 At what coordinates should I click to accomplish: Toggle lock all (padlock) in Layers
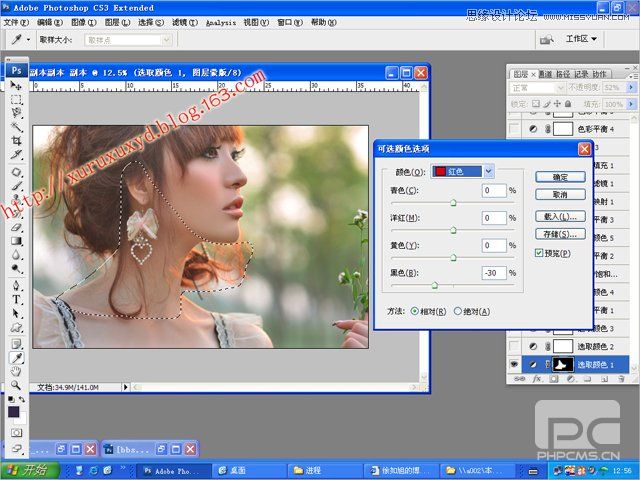(x=568, y=104)
